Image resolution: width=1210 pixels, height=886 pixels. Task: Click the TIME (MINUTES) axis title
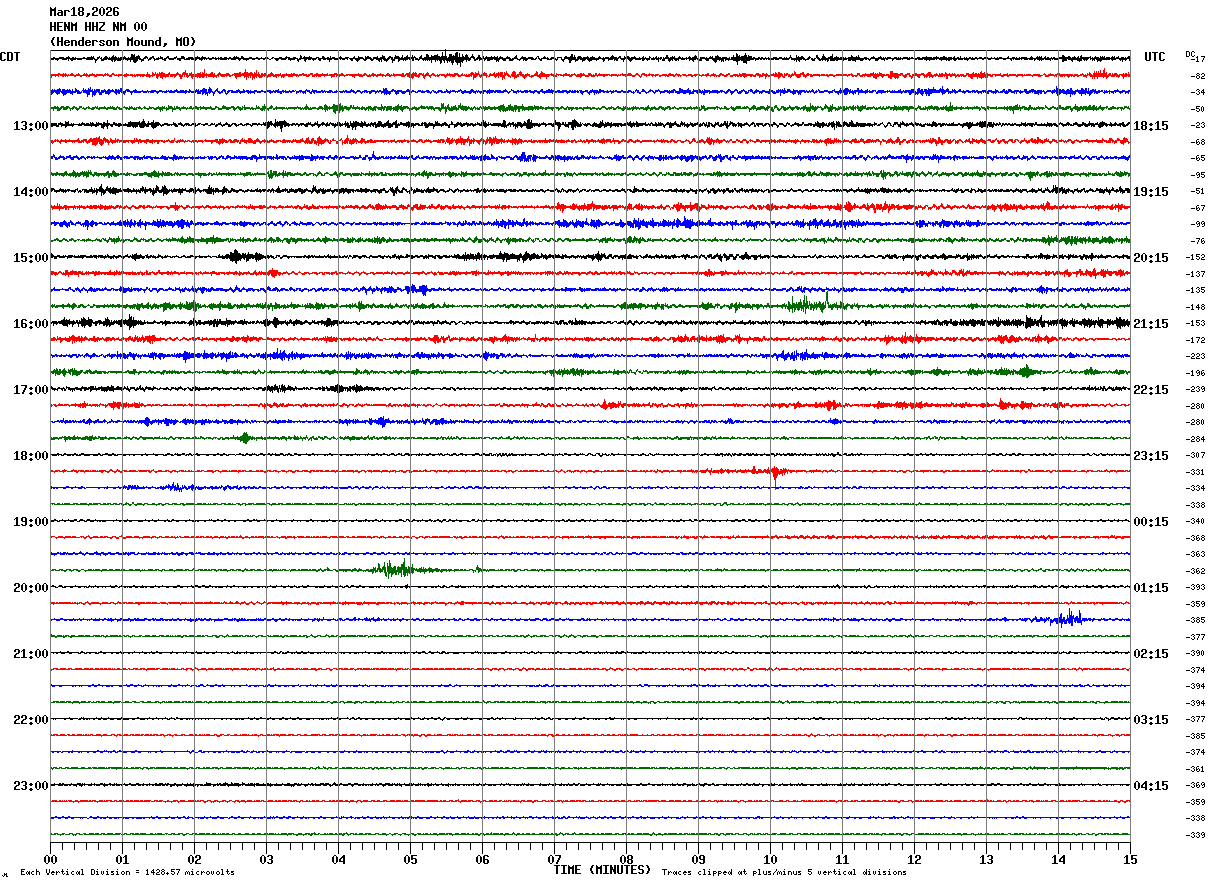(602, 870)
